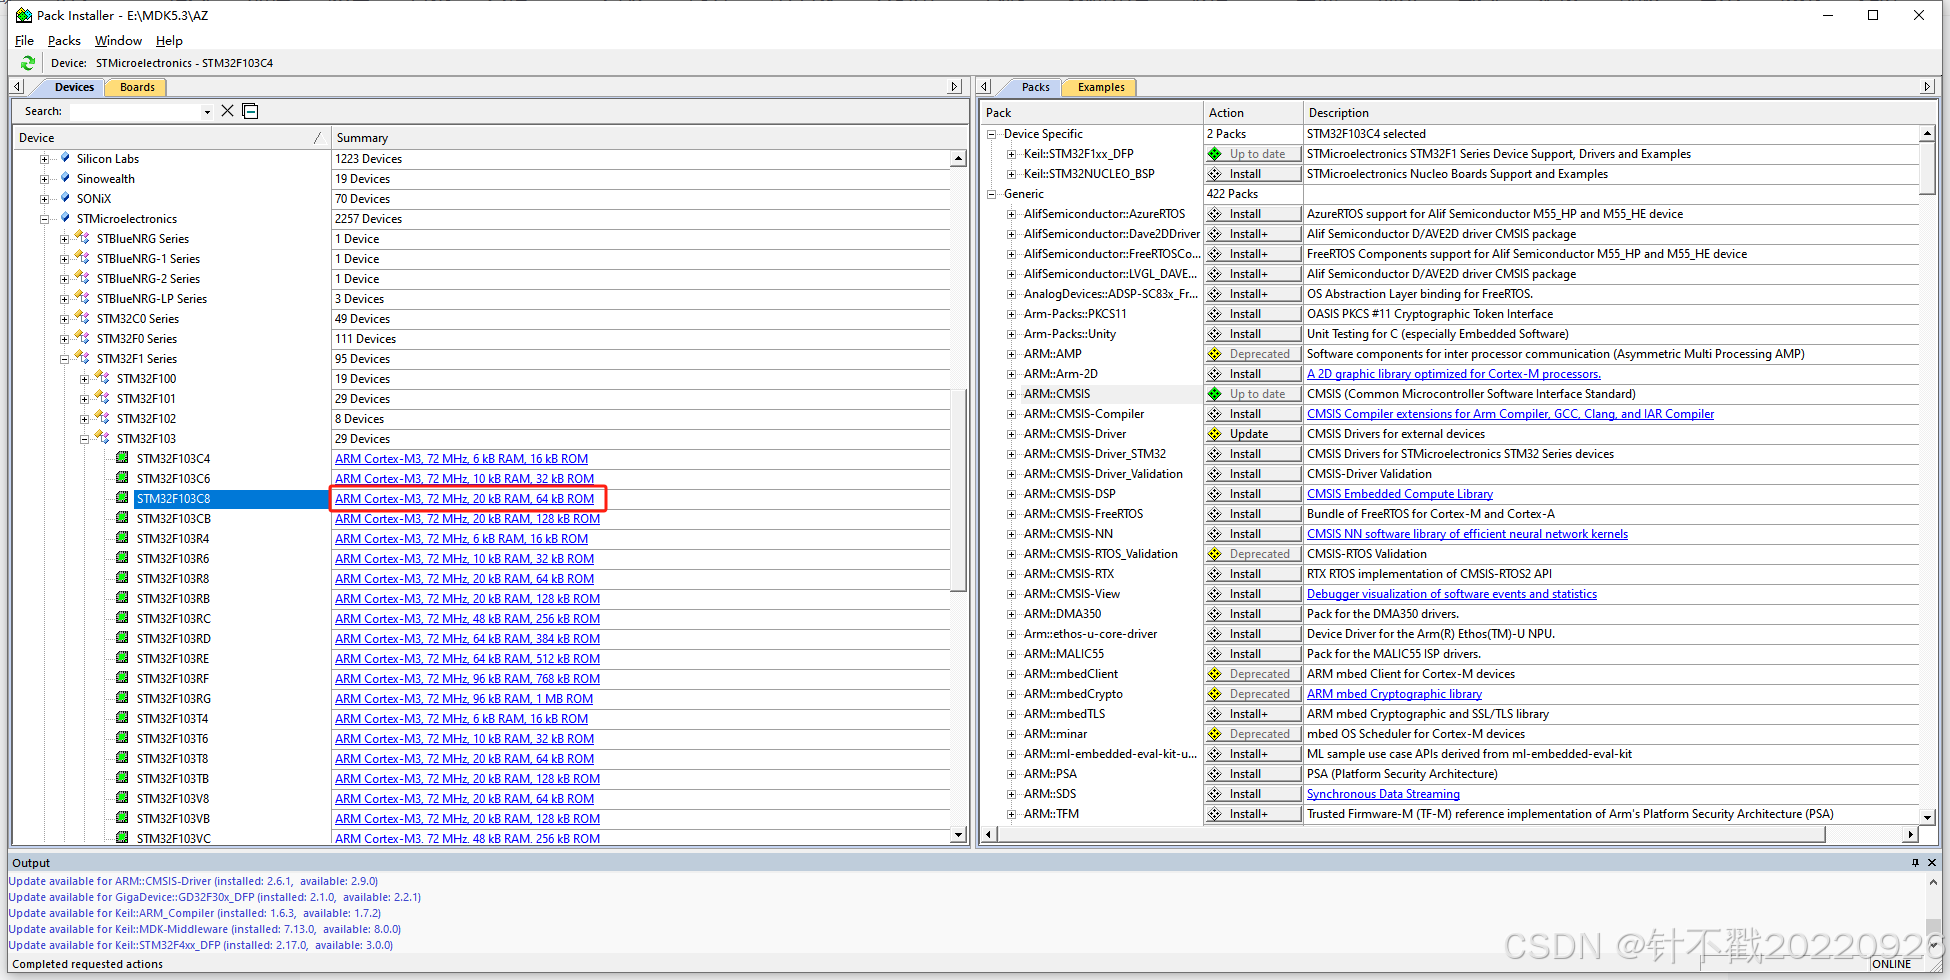Open the STM32F103C8 summary link
The image size is (1950, 980).
click(x=464, y=499)
